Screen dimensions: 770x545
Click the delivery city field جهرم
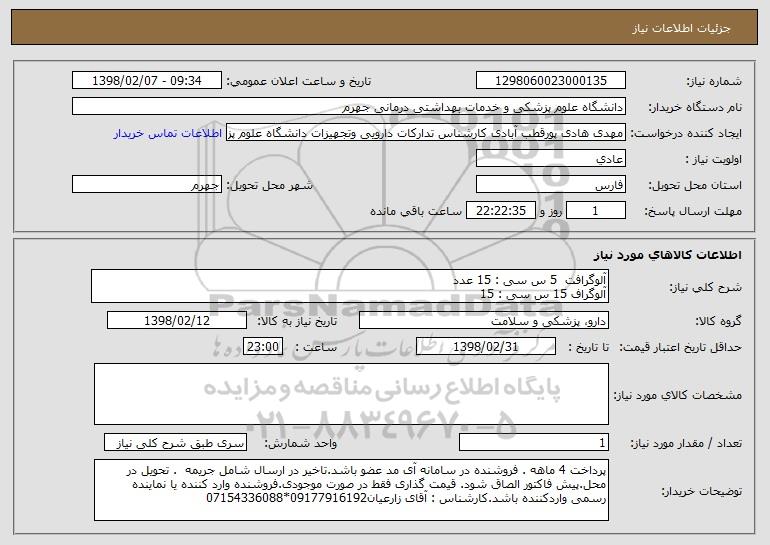click(147, 185)
